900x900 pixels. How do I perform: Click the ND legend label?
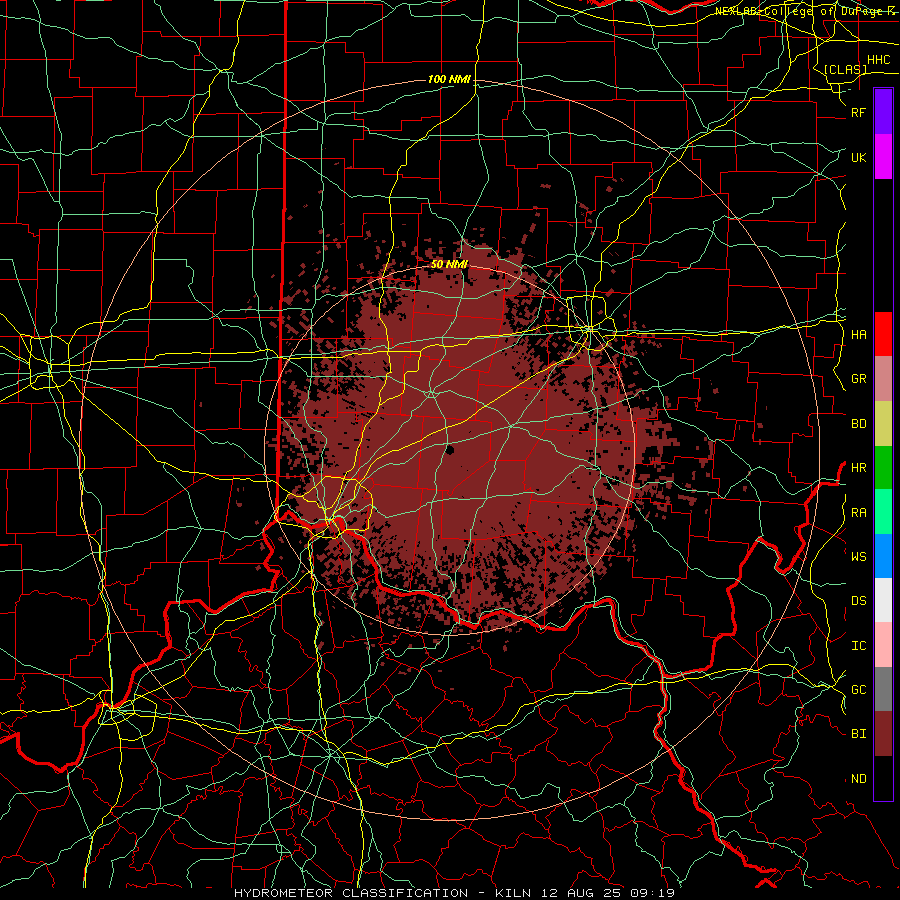858,779
